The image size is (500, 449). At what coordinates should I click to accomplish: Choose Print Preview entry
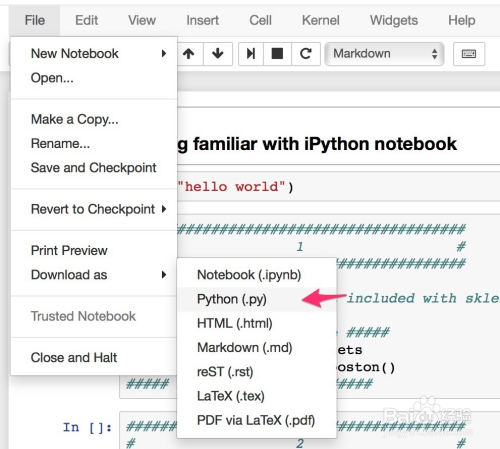click(x=94, y=251)
